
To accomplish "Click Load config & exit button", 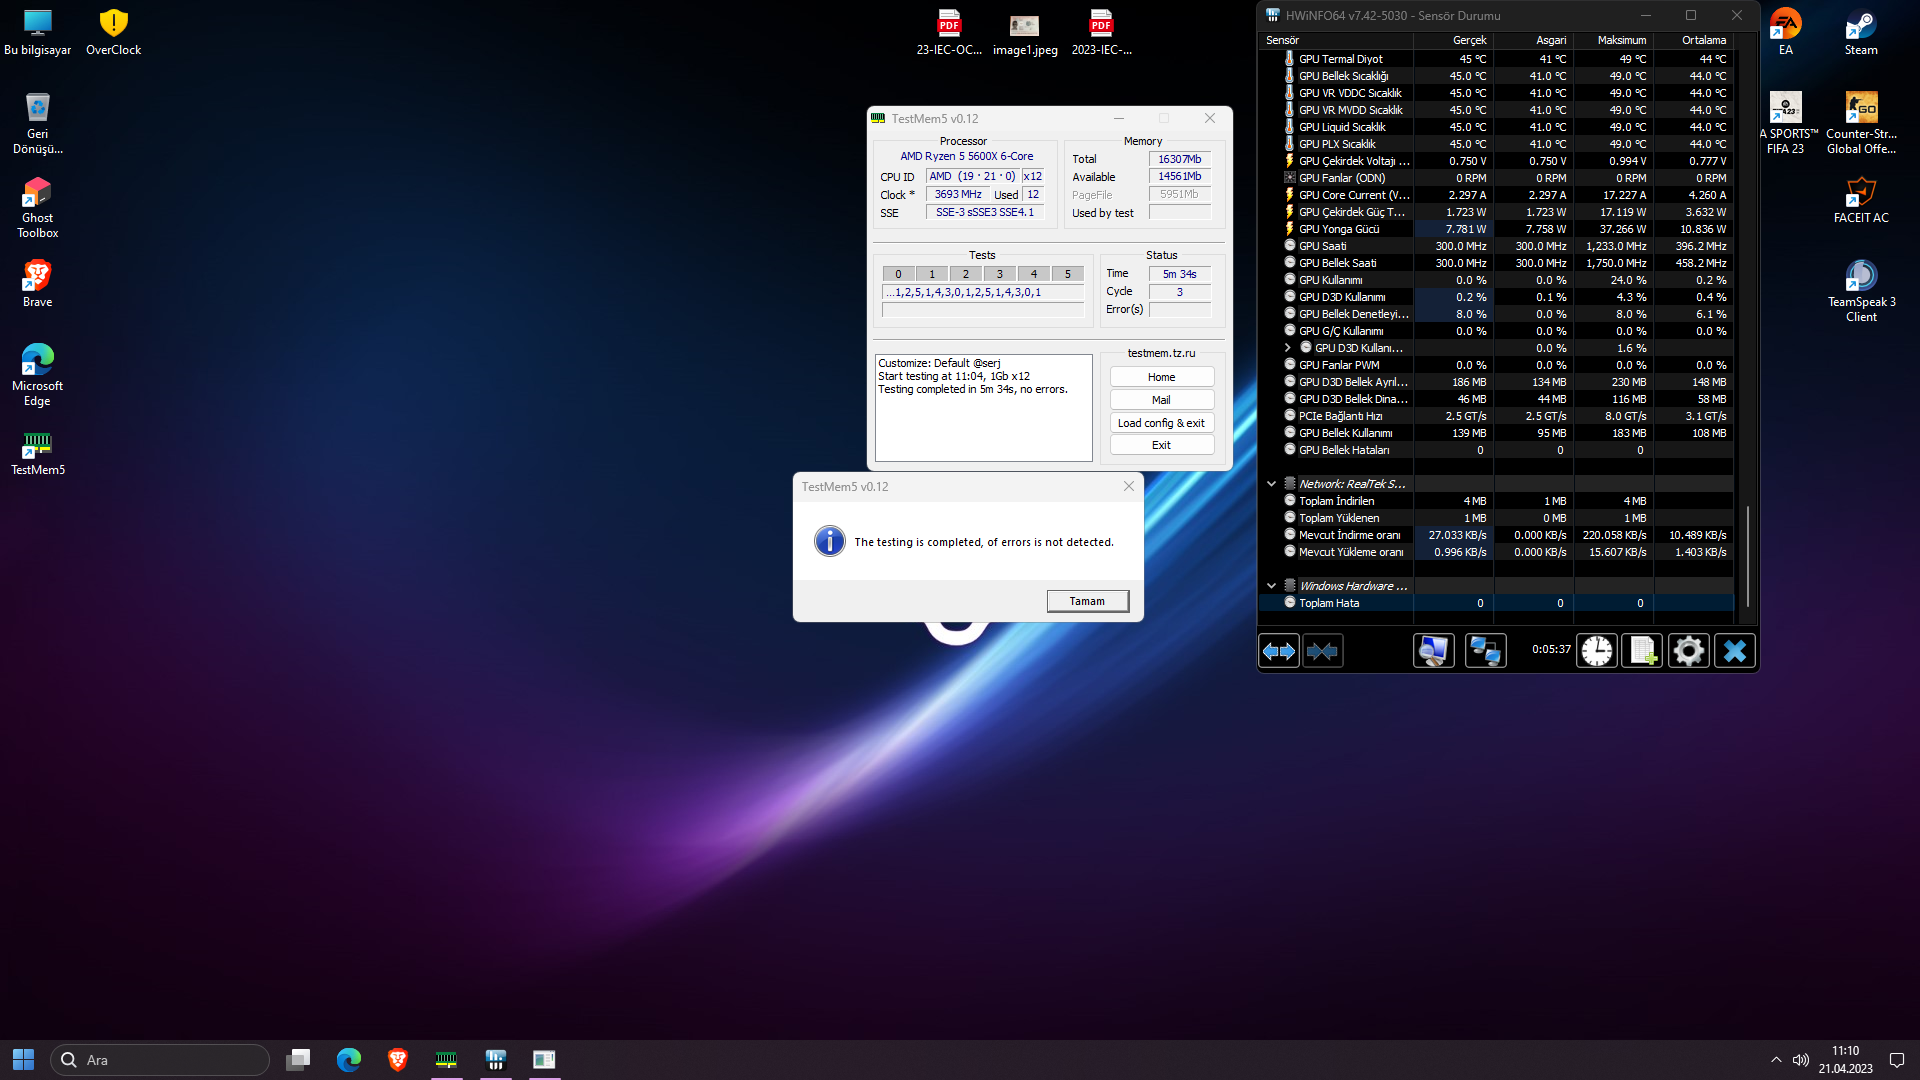I will [x=1161, y=423].
